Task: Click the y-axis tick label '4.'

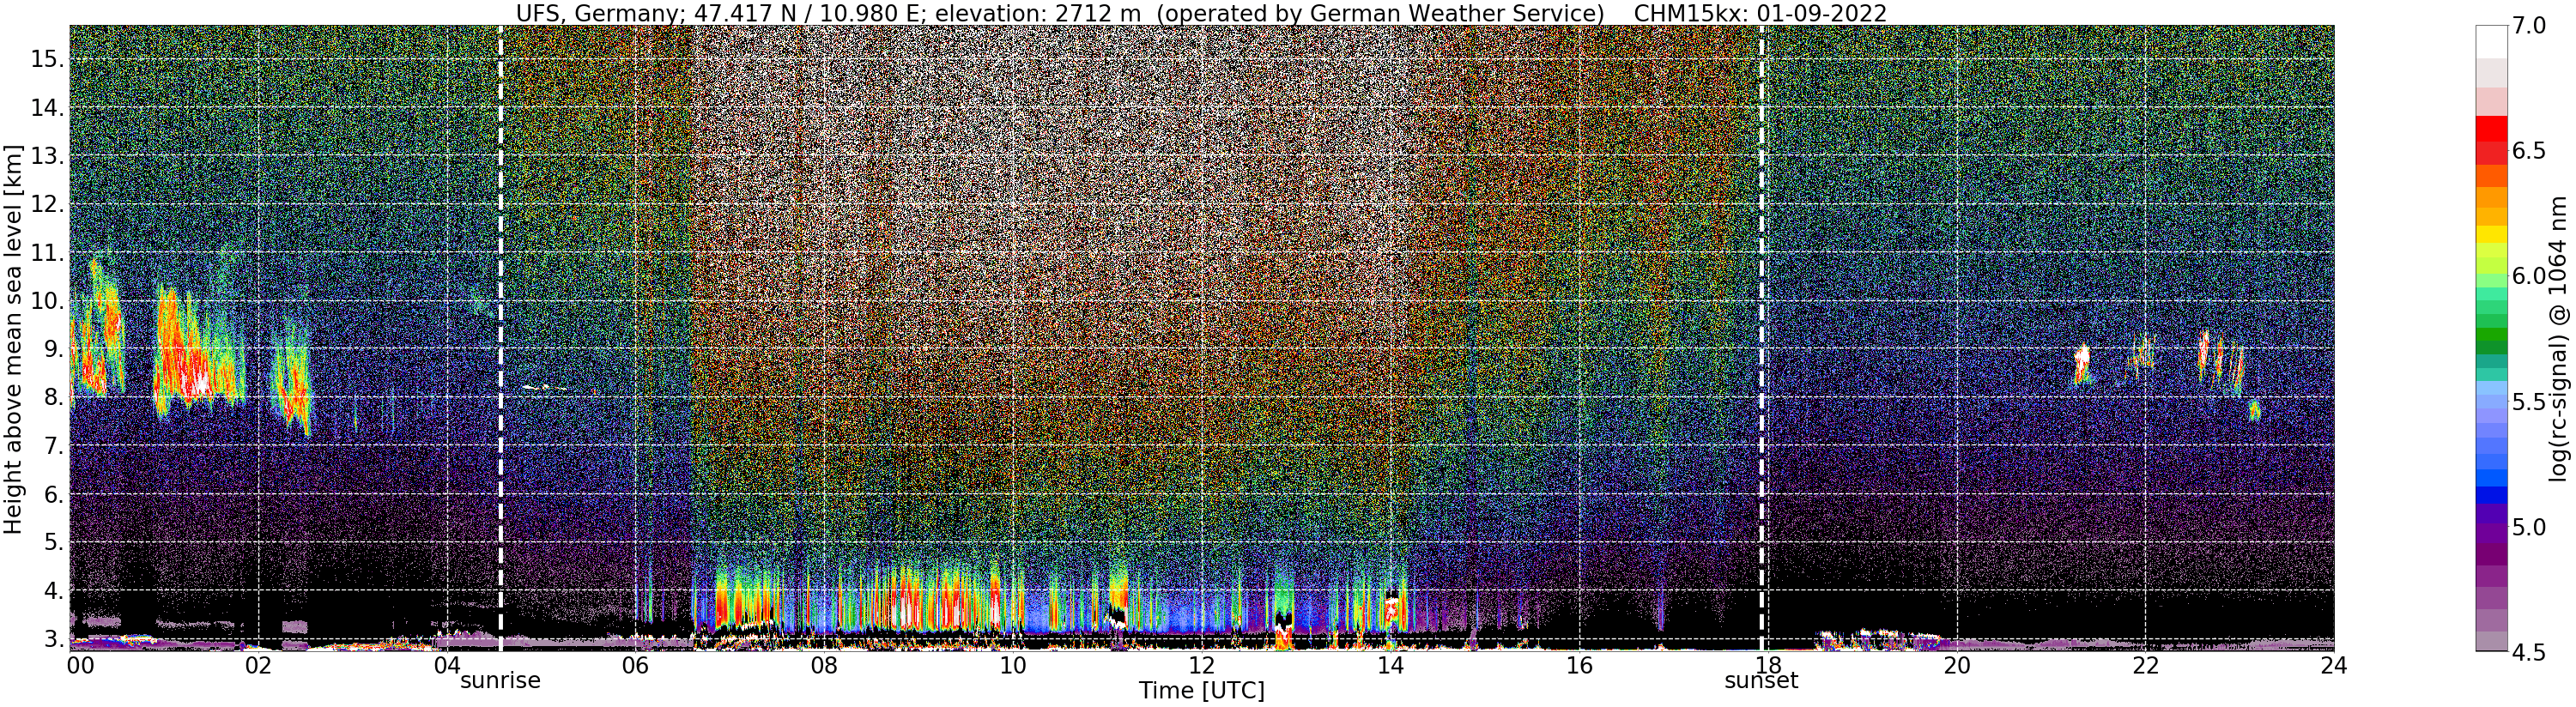Action: click(x=54, y=591)
